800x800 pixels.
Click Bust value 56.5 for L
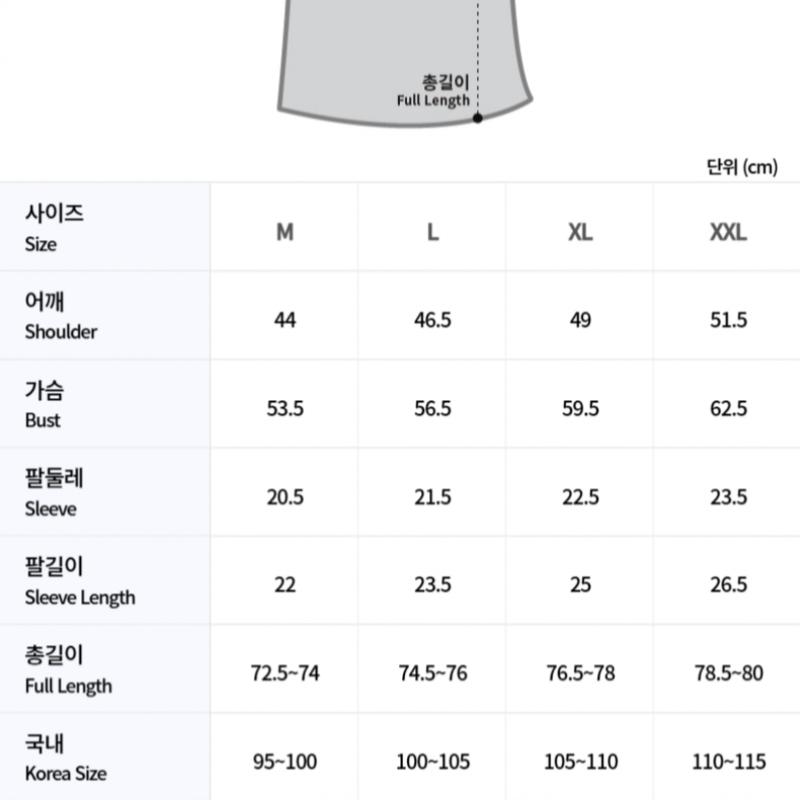coord(432,408)
